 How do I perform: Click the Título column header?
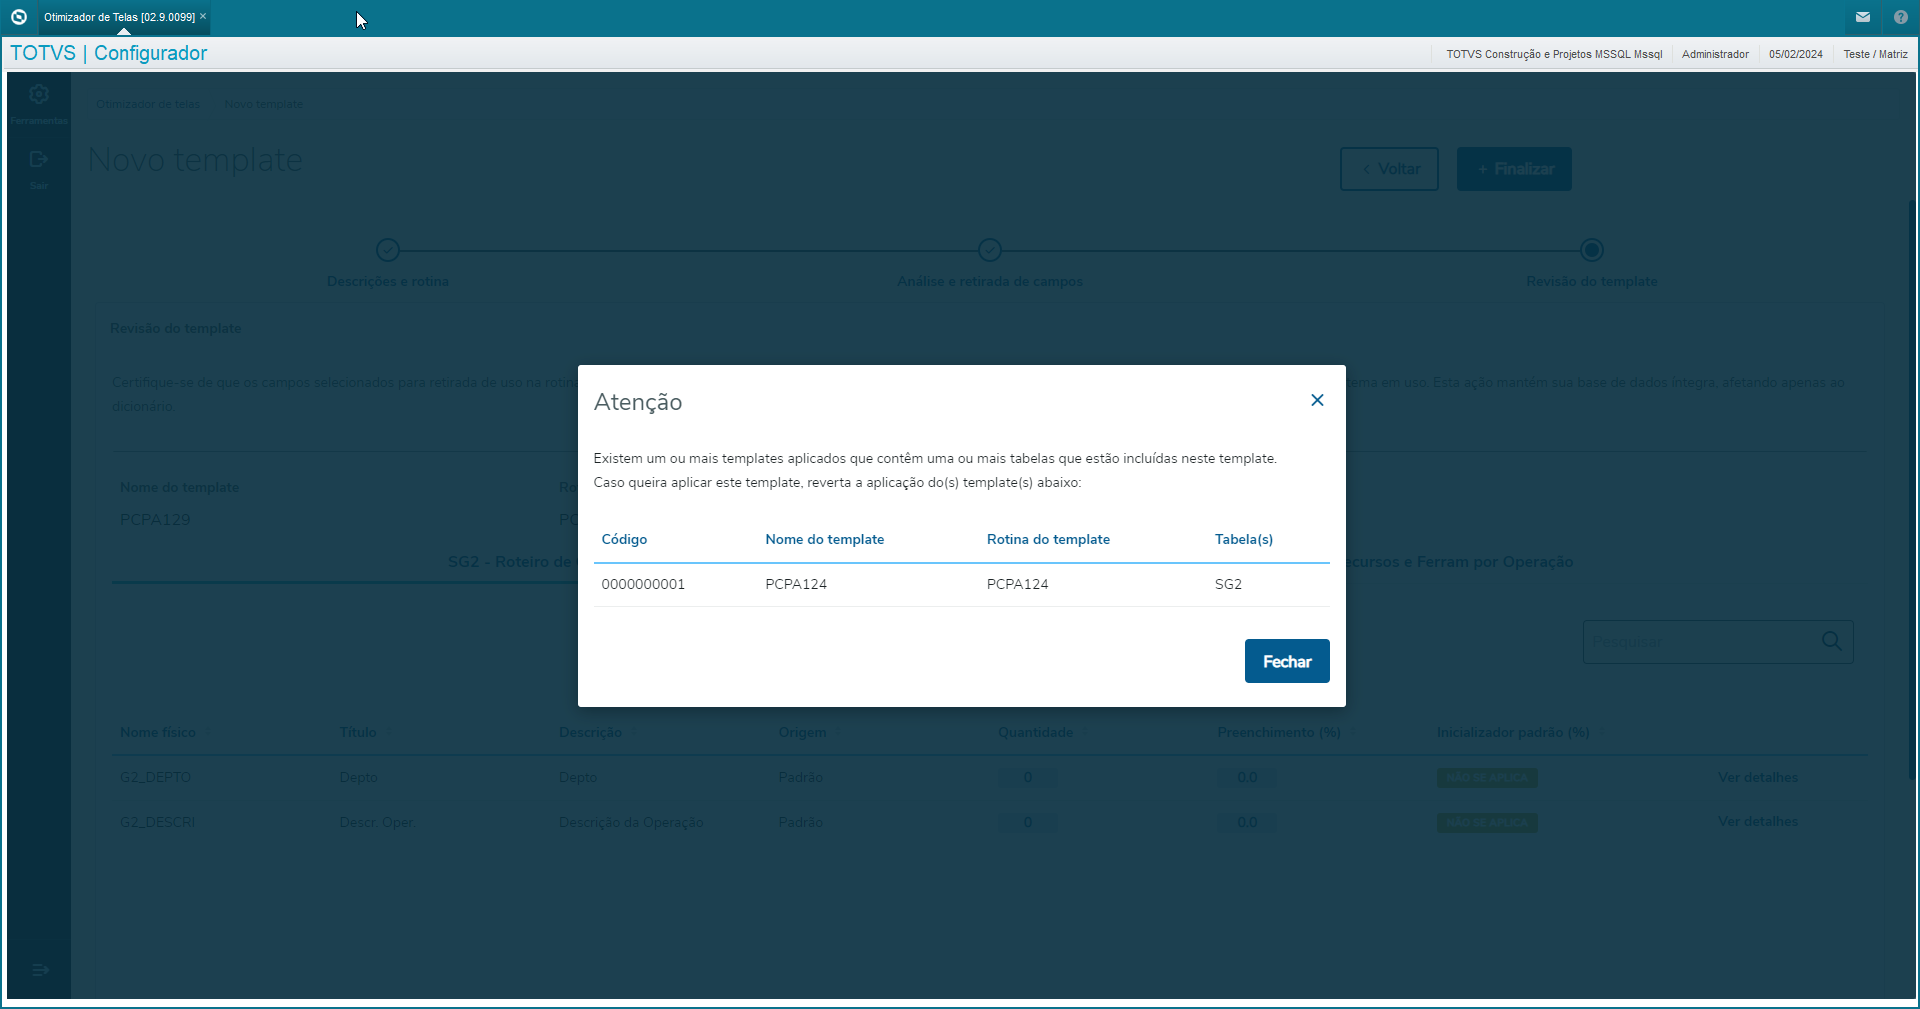pos(358,732)
